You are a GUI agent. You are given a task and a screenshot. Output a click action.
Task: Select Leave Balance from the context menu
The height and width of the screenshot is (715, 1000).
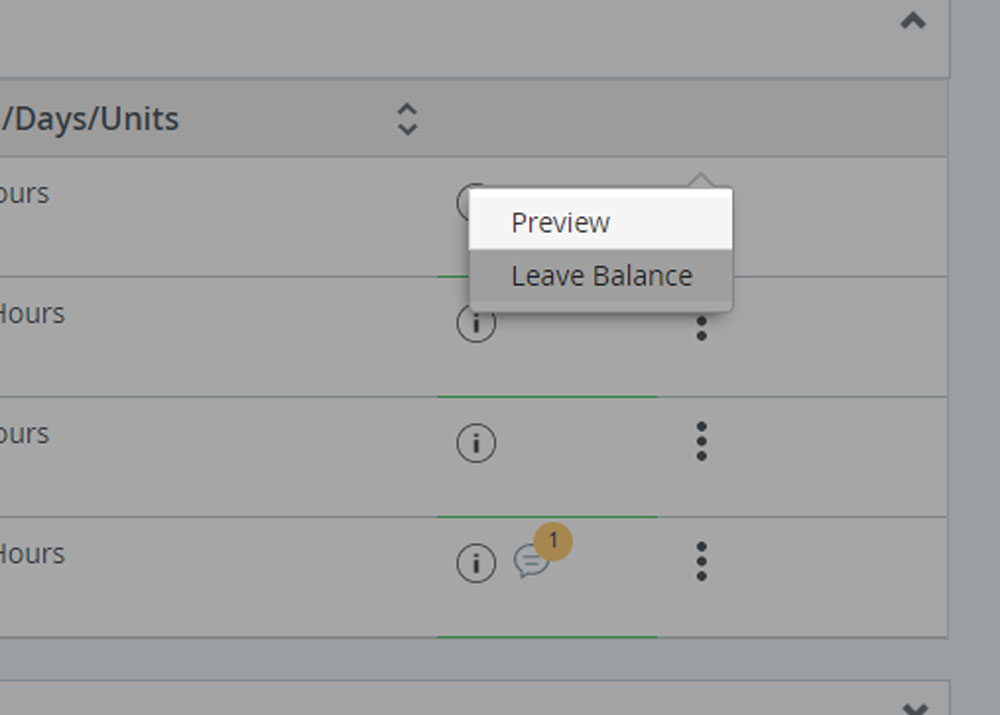pyautogui.click(x=600, y=275)
